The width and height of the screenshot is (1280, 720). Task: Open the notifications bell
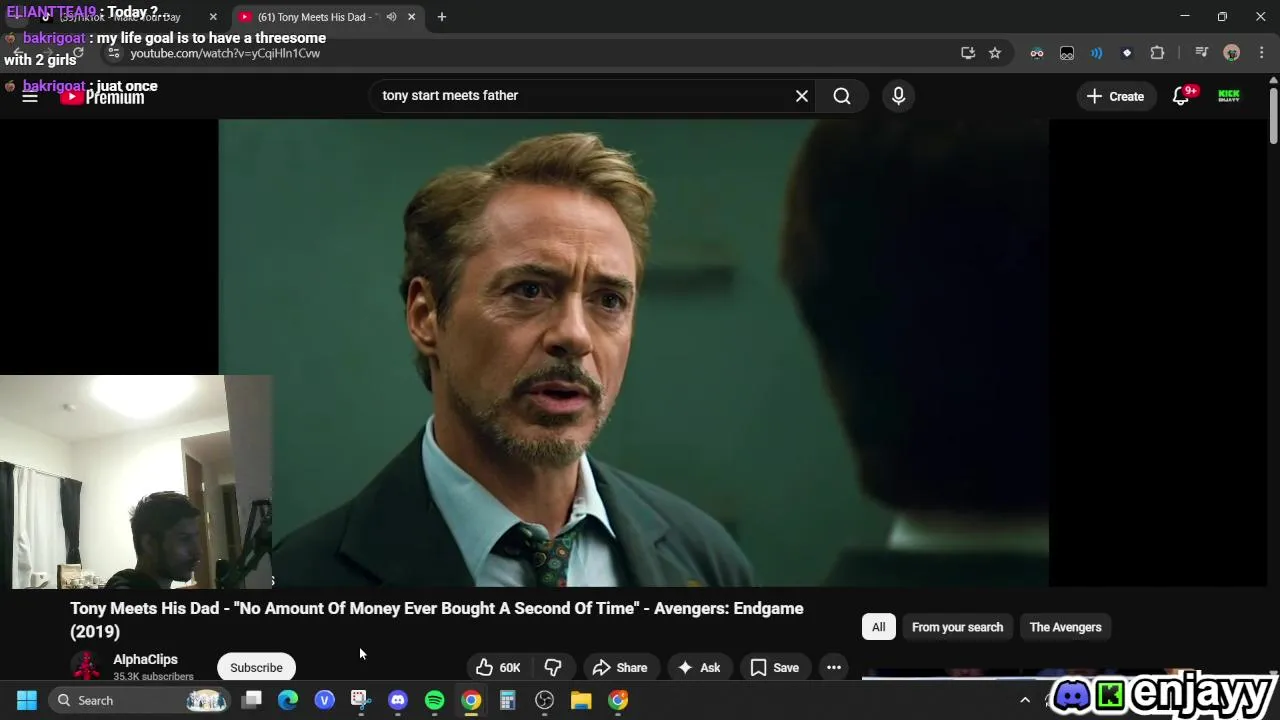pyautogui.click(x=1181, y=96)
